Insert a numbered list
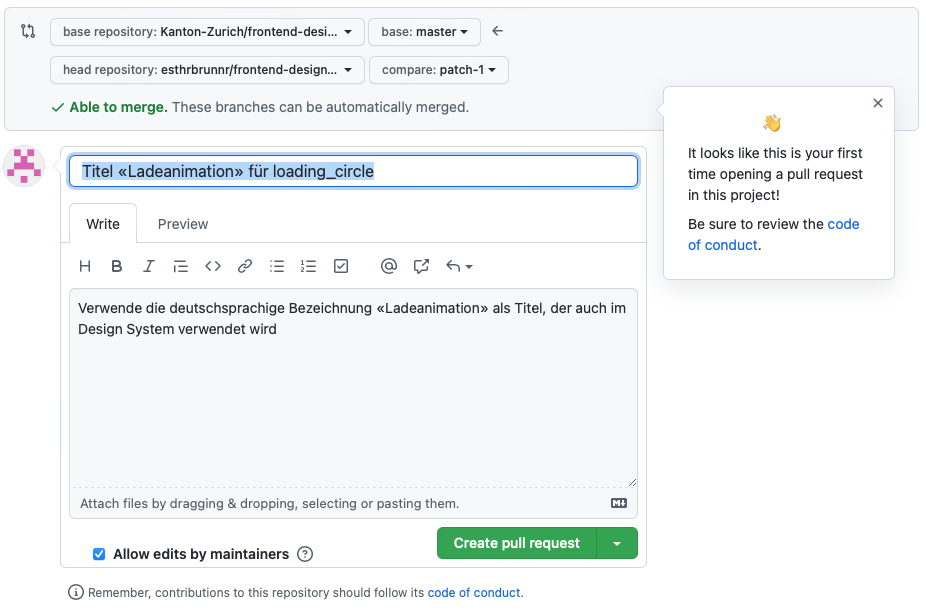 tap(309, 266)
